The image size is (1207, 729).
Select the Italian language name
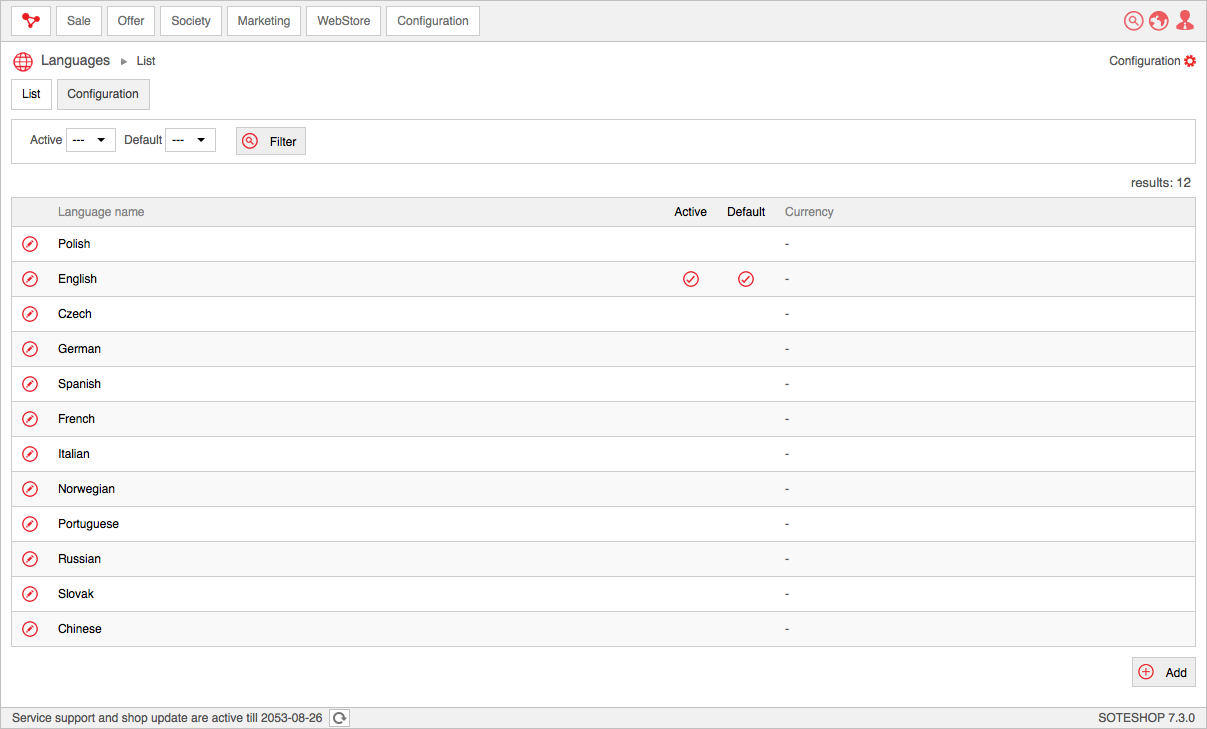click(x=74, y=454)
